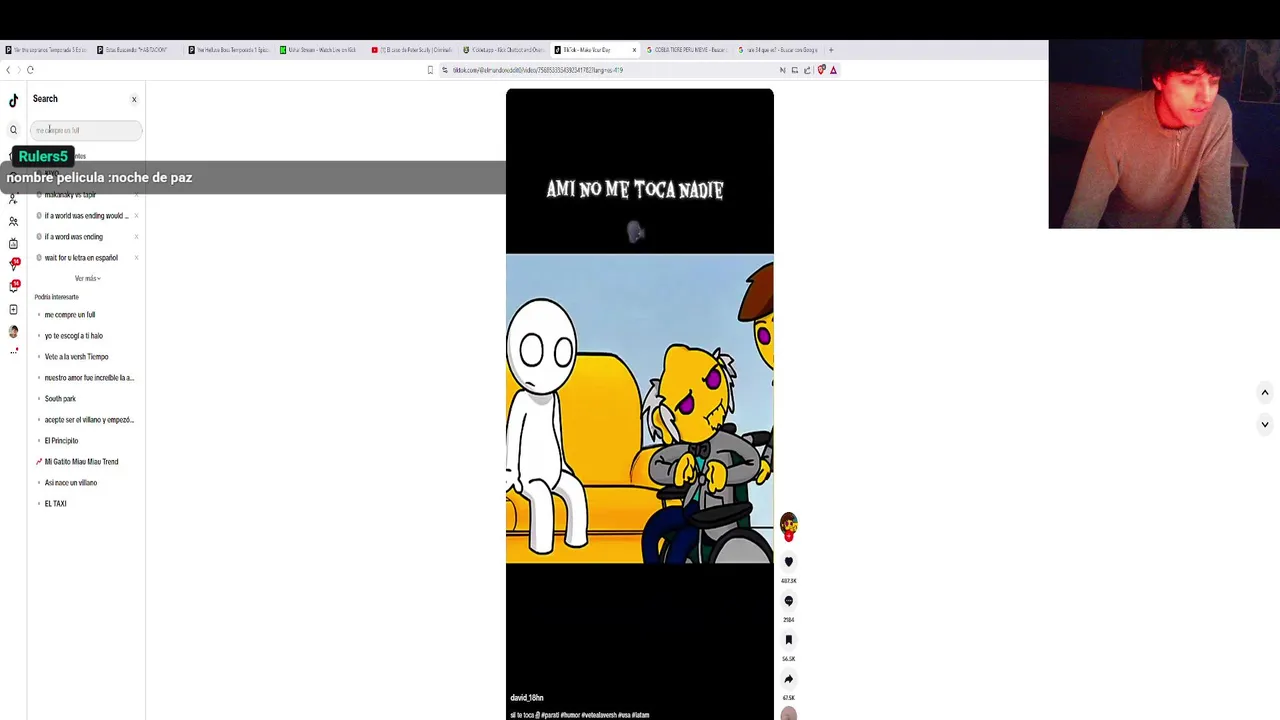Open the LIVE icon in sidebar

coord(13,243)
